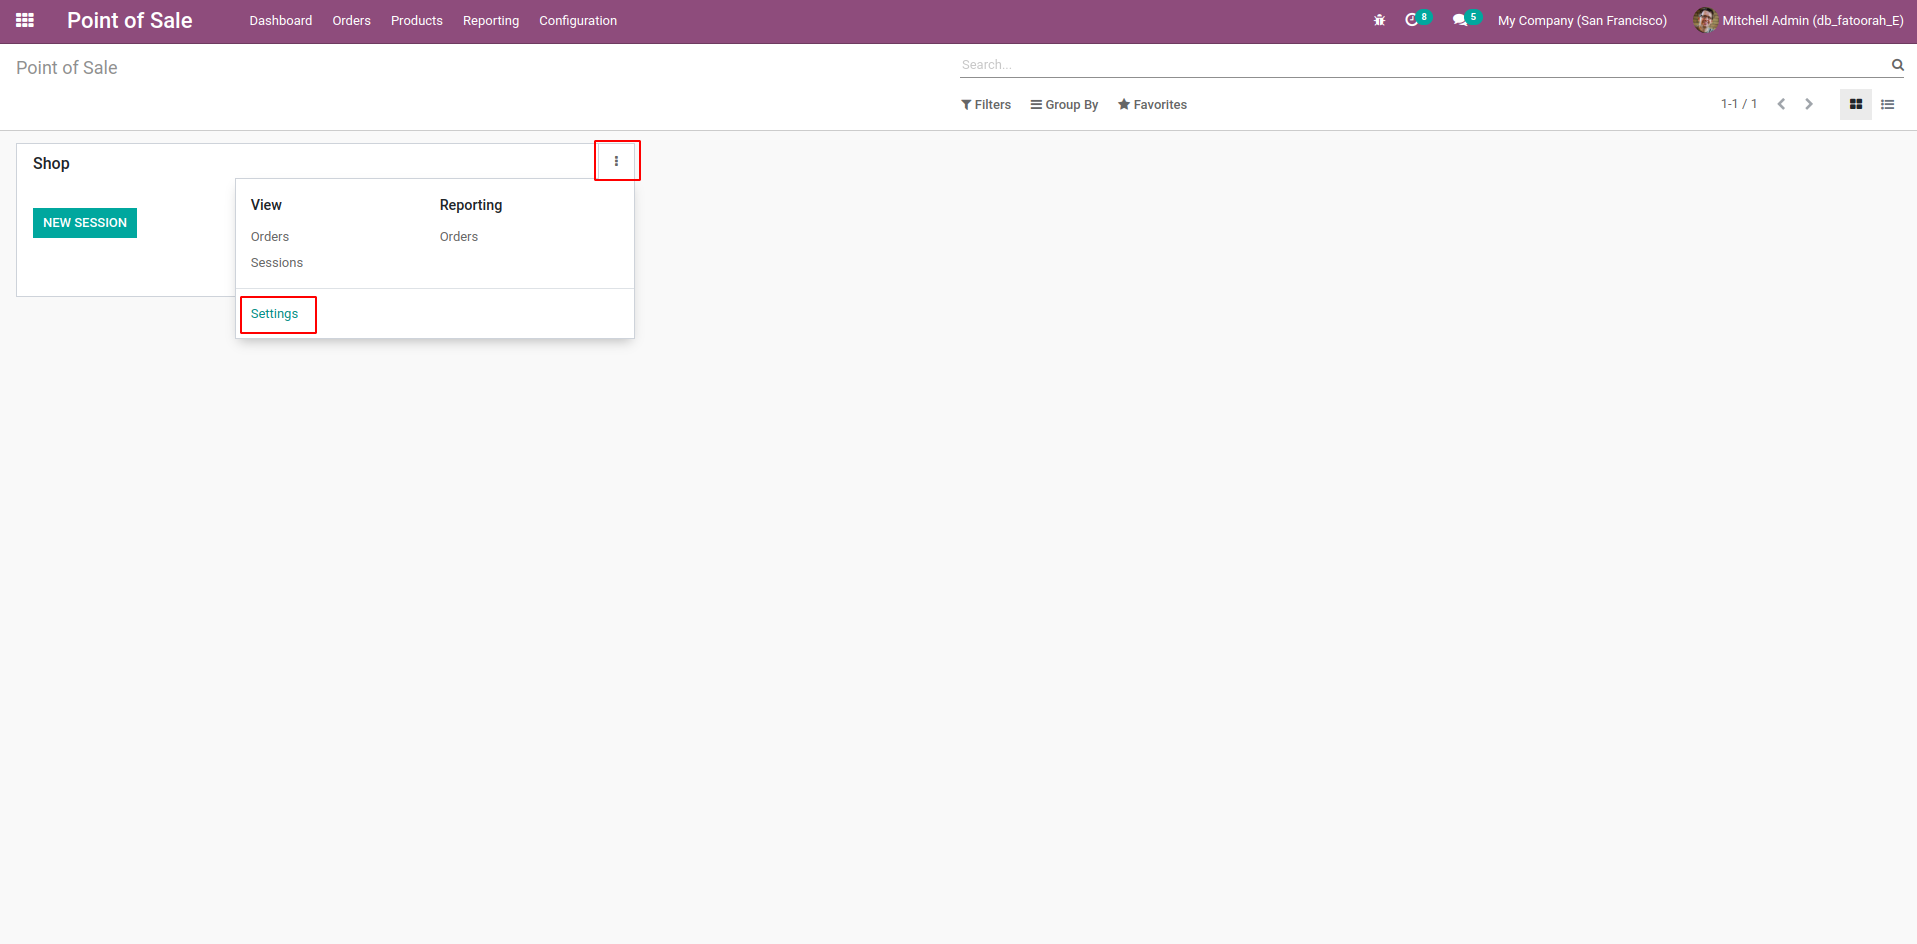Choose Sessions under View section
Viewport: 1917px width, 944px height.
pyautogui.click(x=277, y=263)
